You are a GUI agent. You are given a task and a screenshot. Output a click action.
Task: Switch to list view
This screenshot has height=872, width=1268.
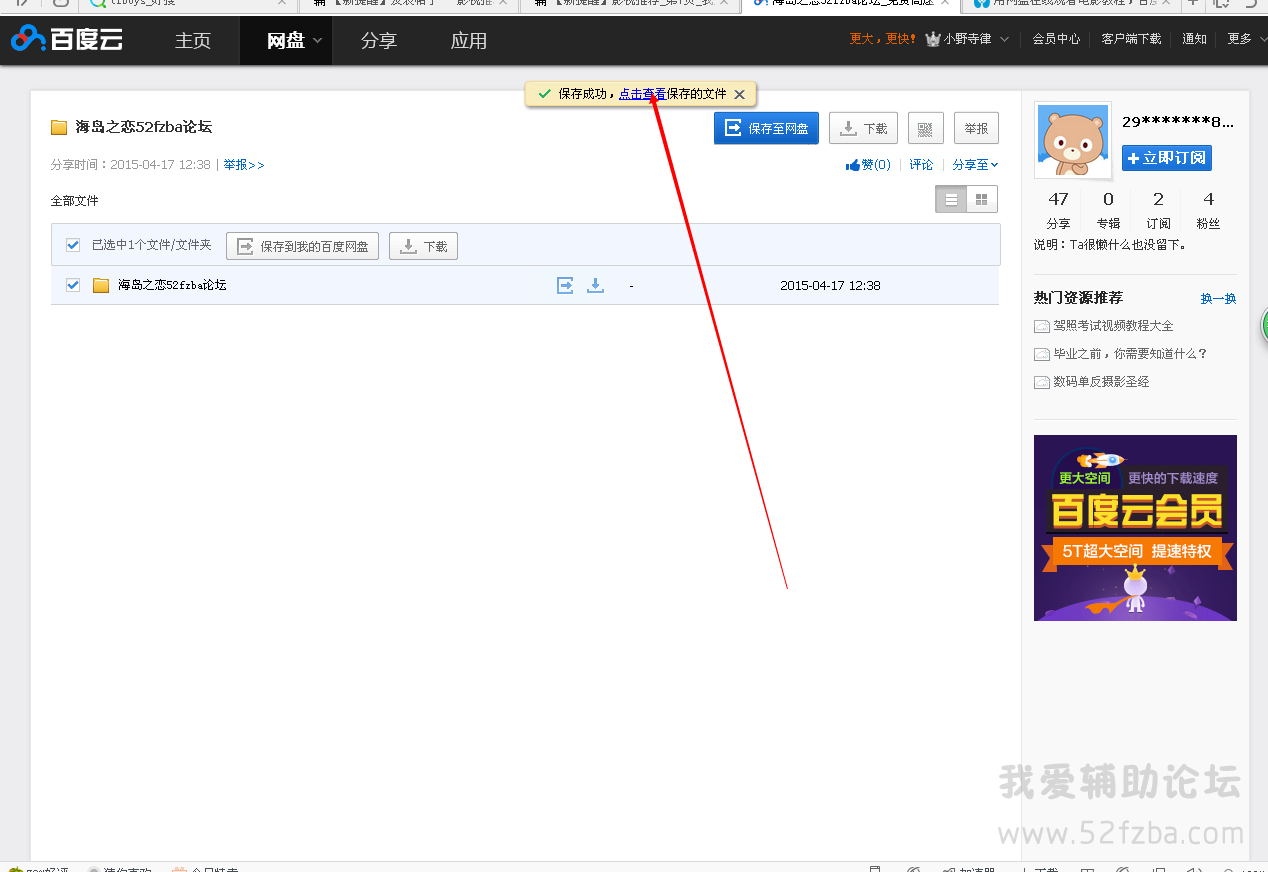coord(951,199)
